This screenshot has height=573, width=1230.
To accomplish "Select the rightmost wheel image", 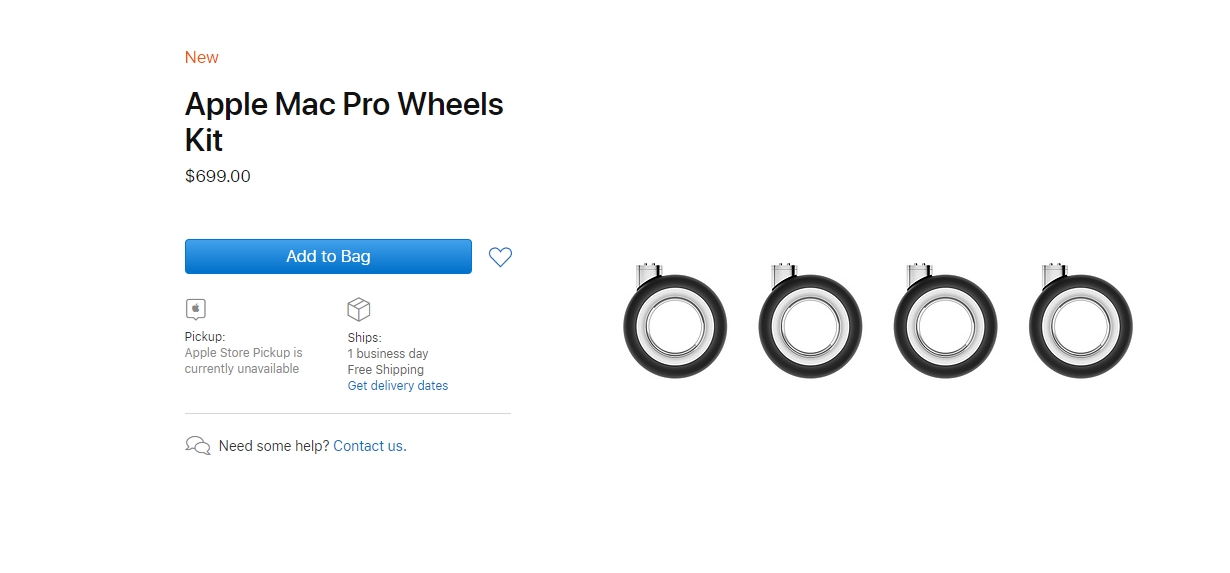I will [x=1079, y=322].
